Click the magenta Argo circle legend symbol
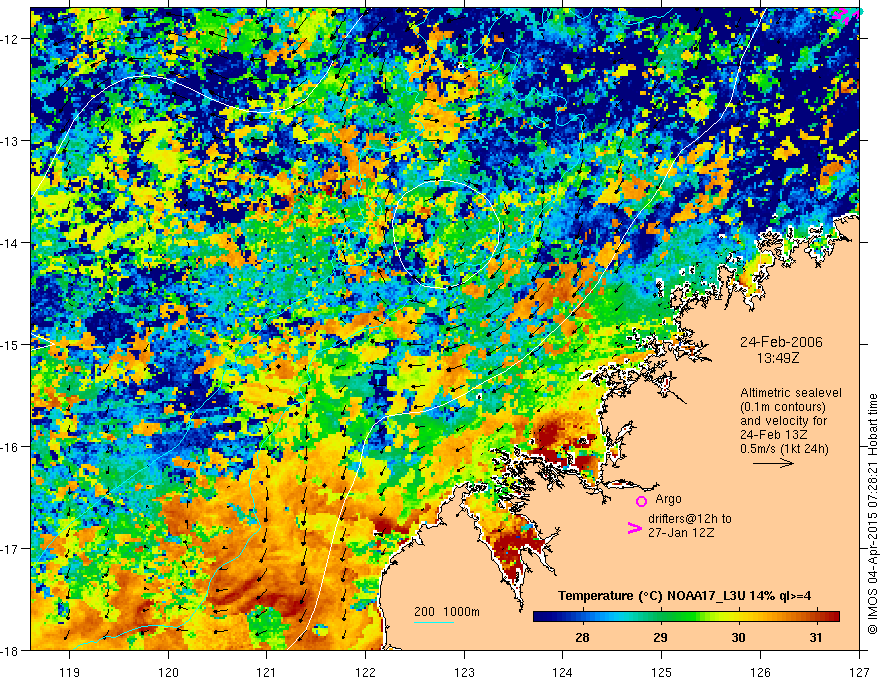Image resolution: width=880 pixels, height=680 pixels. [x=641, y=501]
